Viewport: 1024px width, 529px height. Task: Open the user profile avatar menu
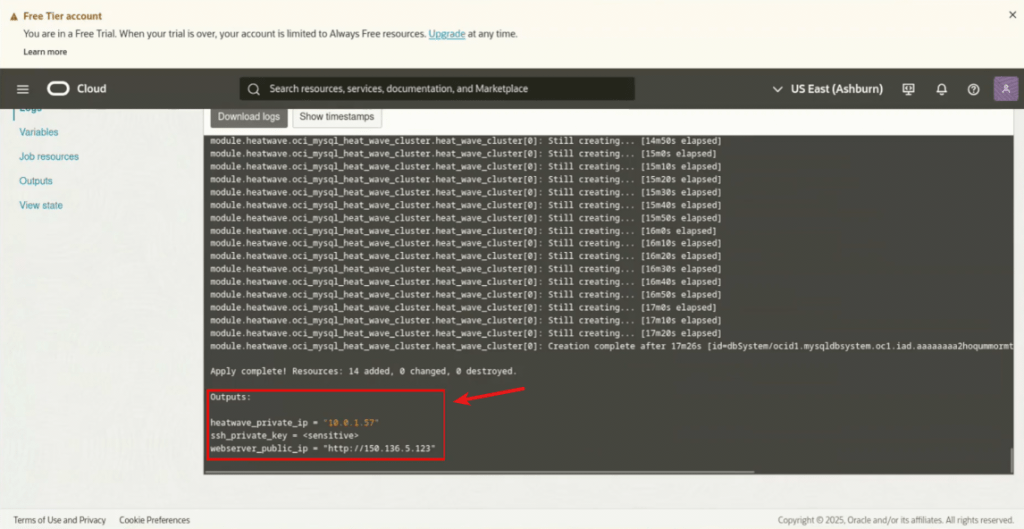point(1006,89)
